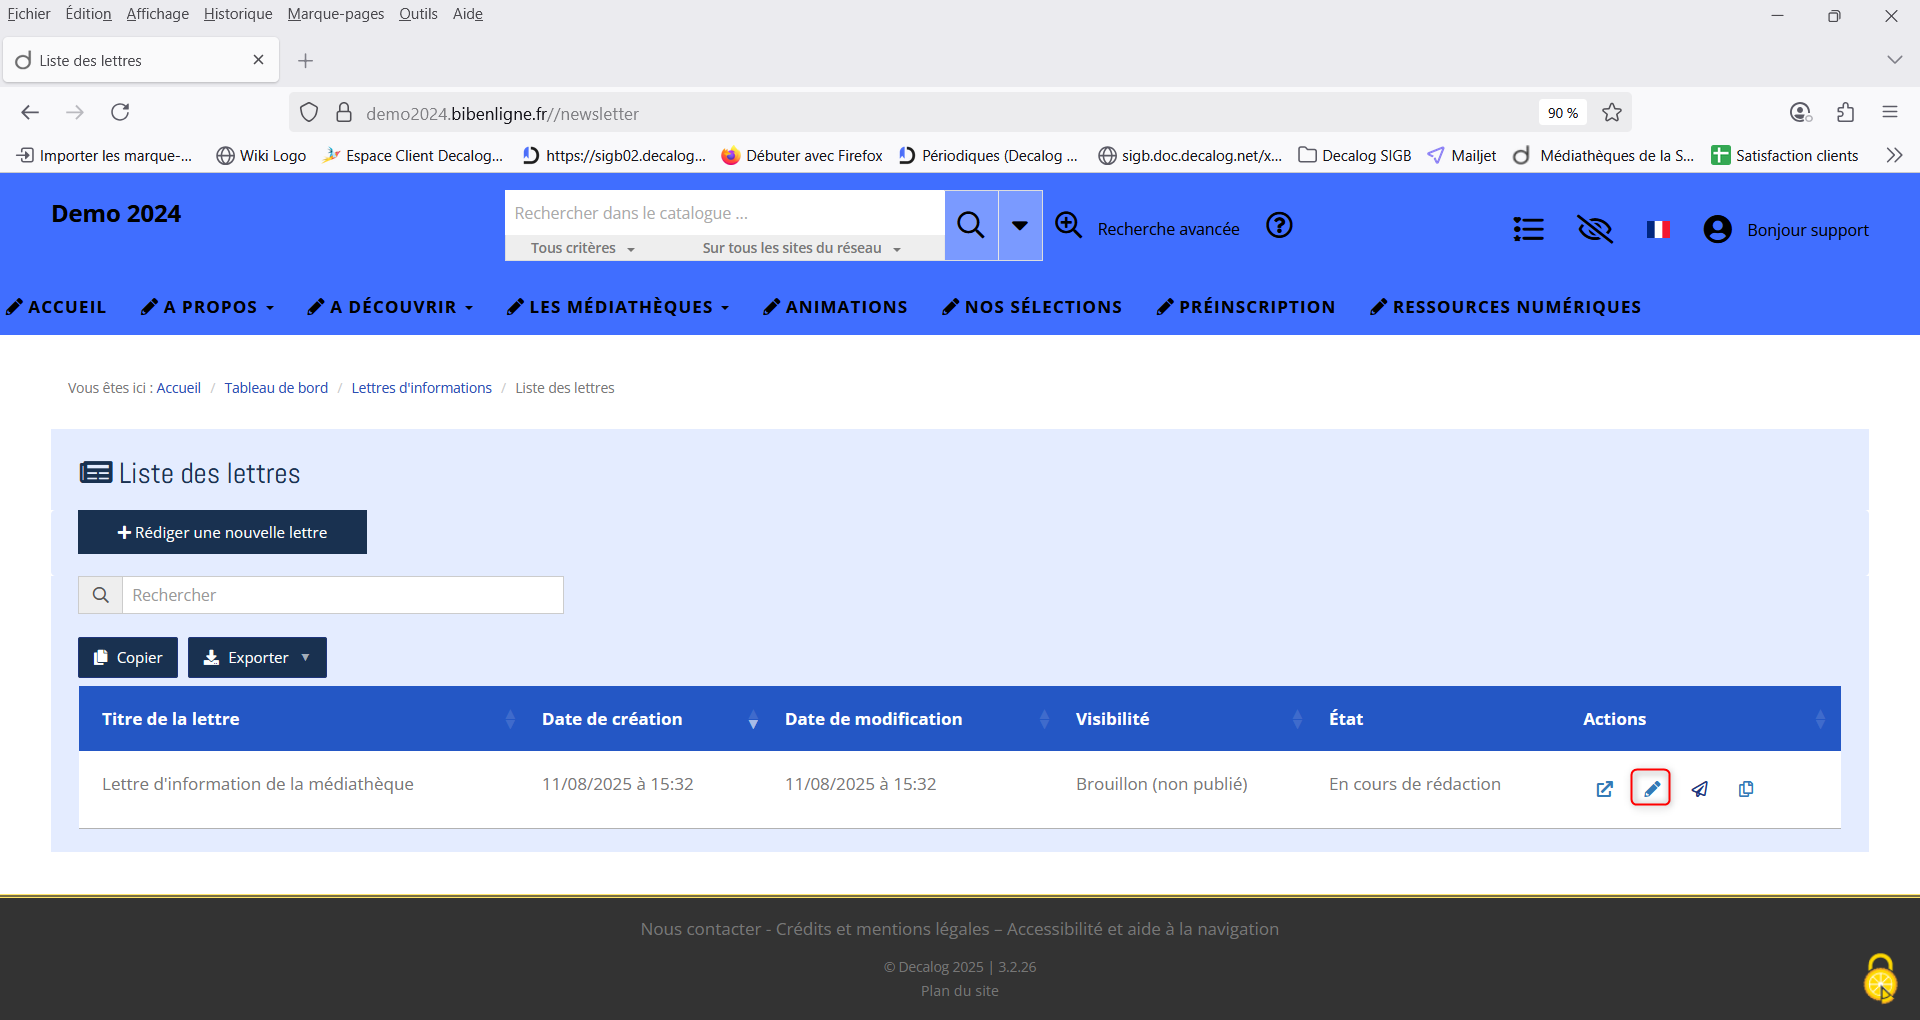
Task: Go to the Tableau de bord breadcrumb link
Action: click(276, 388)
